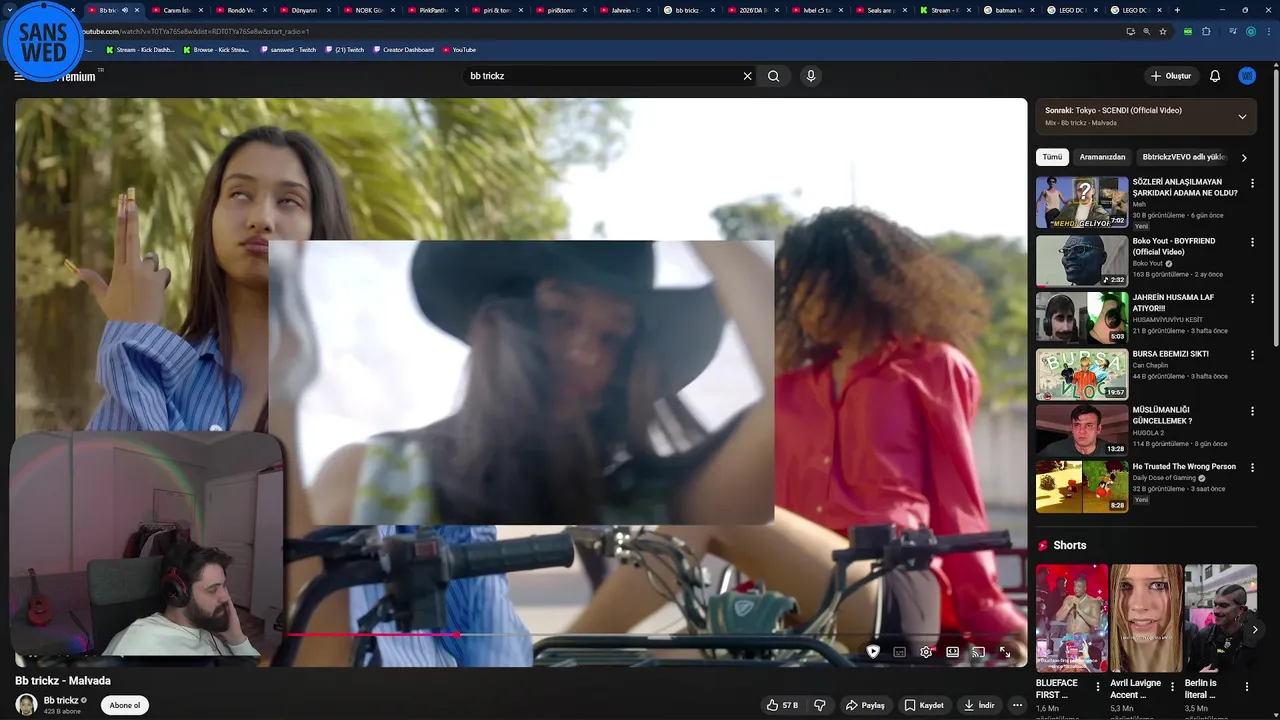The image size is (1280, 720).
Task: Save the video using Kaydet
Action: (x=924, y=705)
